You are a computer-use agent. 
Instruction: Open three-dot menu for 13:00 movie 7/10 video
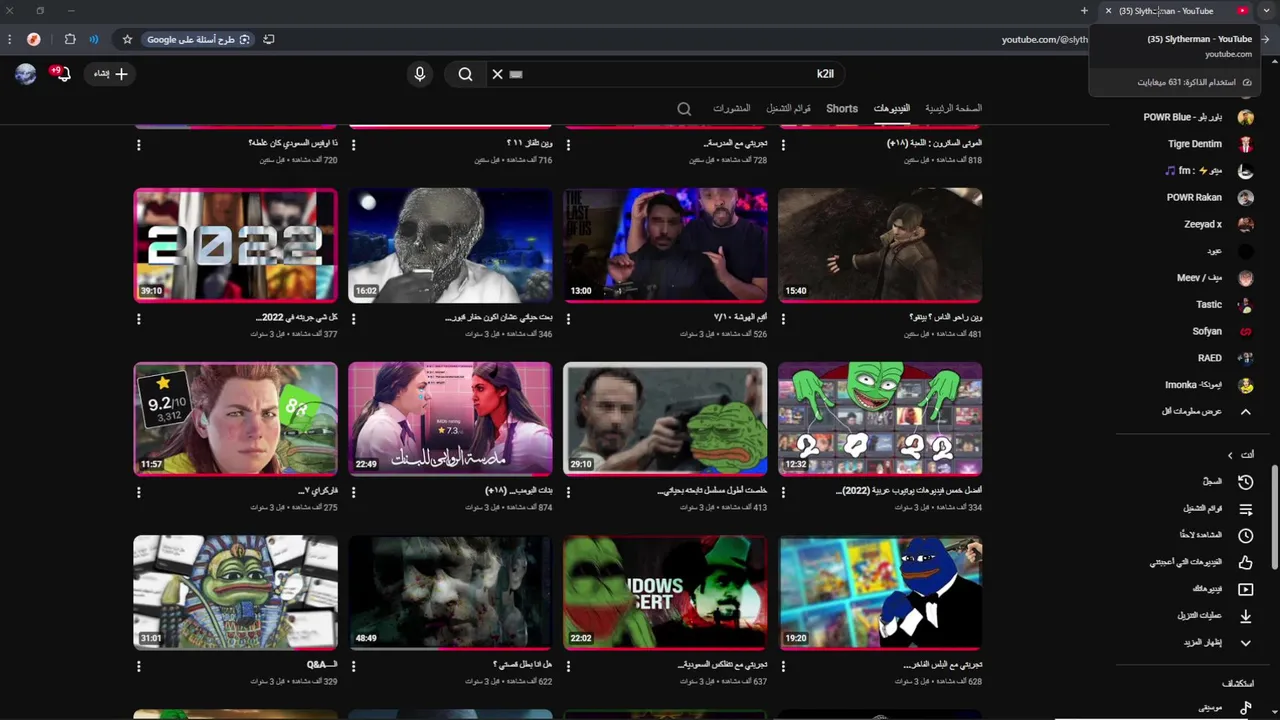pos(568,319)
